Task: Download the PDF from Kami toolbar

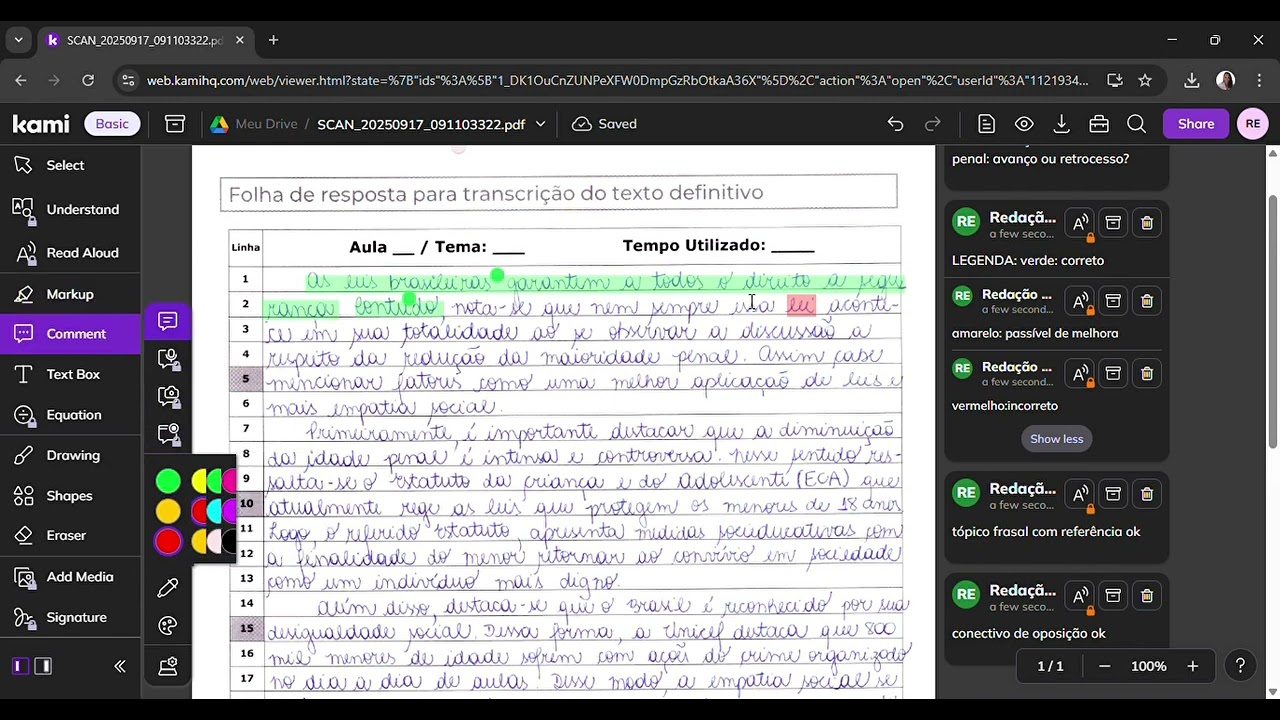Action: click(x=1062, y=124)
